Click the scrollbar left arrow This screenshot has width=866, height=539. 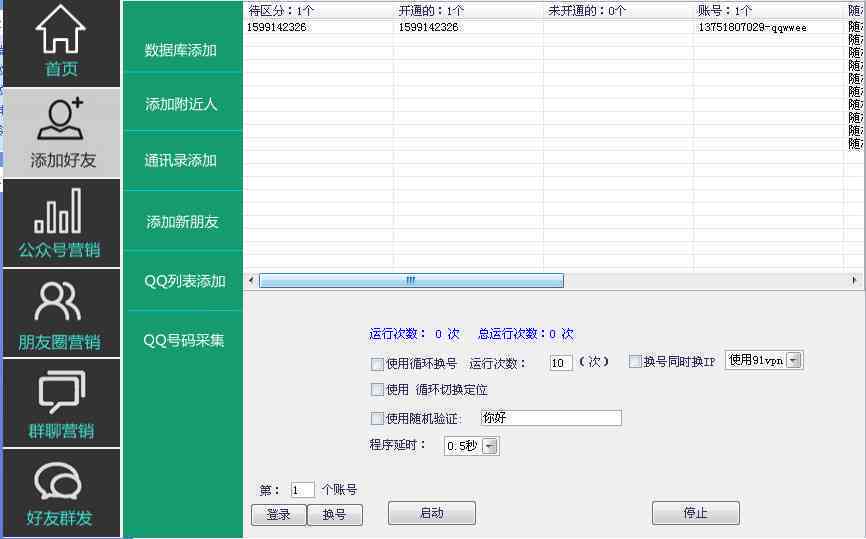tap(251, 281)
